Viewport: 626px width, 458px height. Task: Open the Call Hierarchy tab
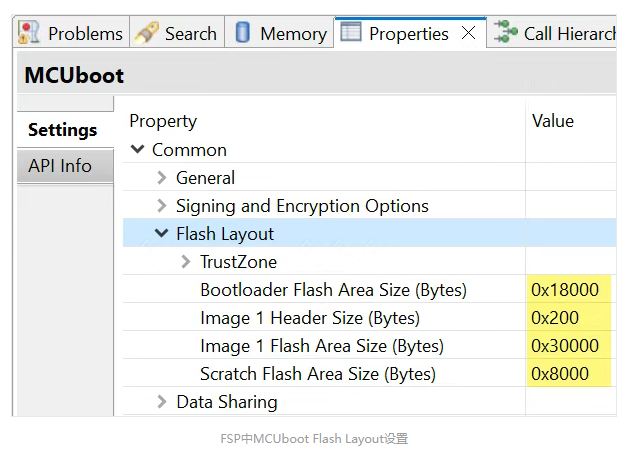point(552,33)
